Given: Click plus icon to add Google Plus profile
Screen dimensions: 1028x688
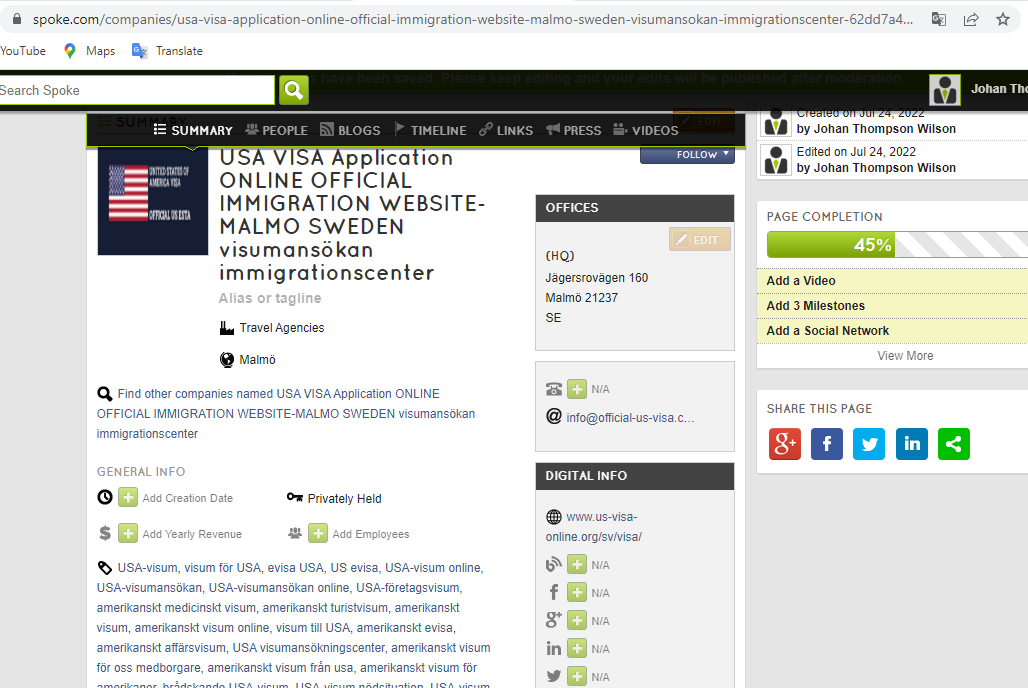Looking at the screenshot, I should (x=577, y=620).
